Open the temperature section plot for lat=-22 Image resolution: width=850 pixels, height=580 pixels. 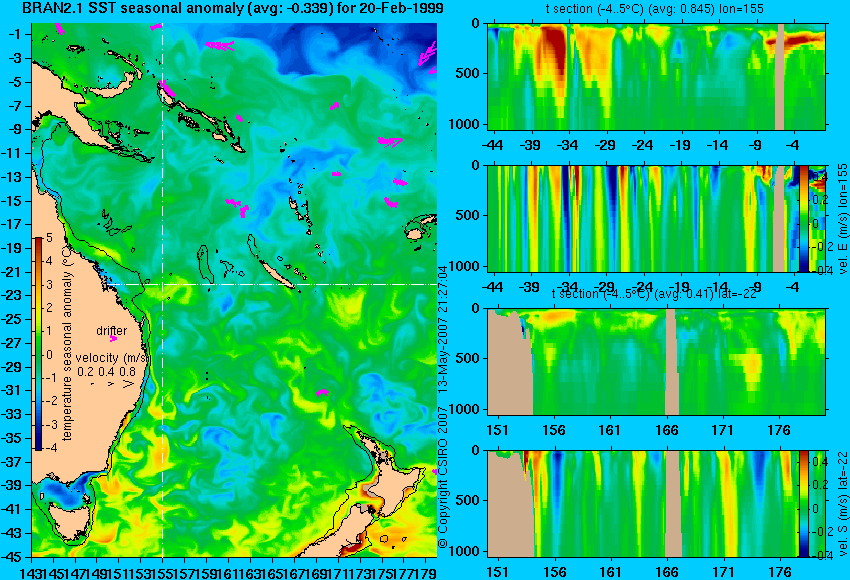tap(656, 362)
